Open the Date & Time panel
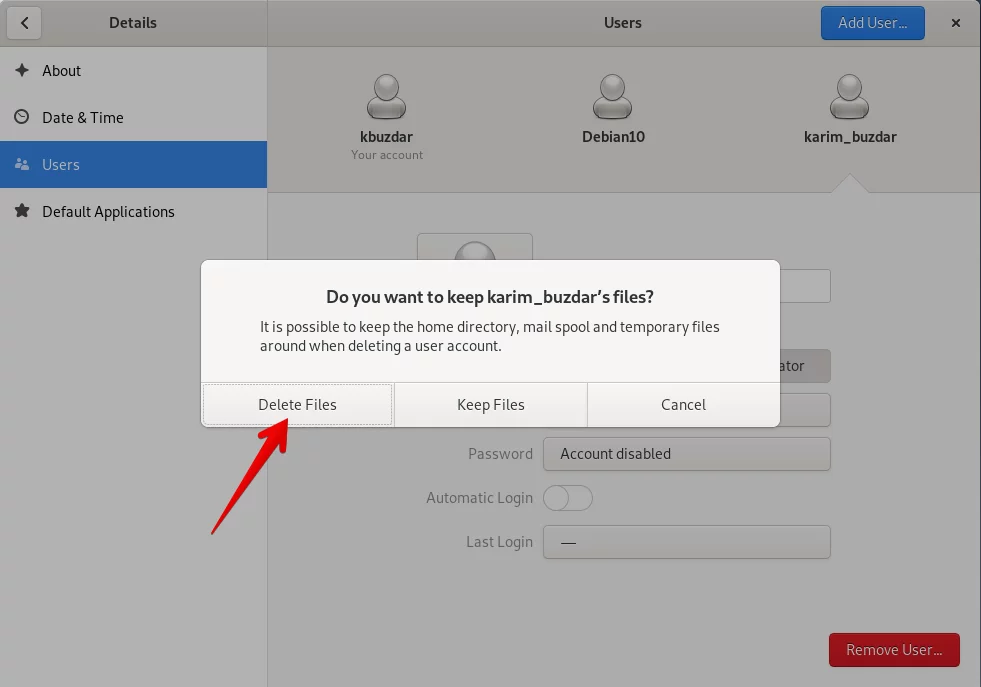 pyautogui.click(x=133, y=117)
